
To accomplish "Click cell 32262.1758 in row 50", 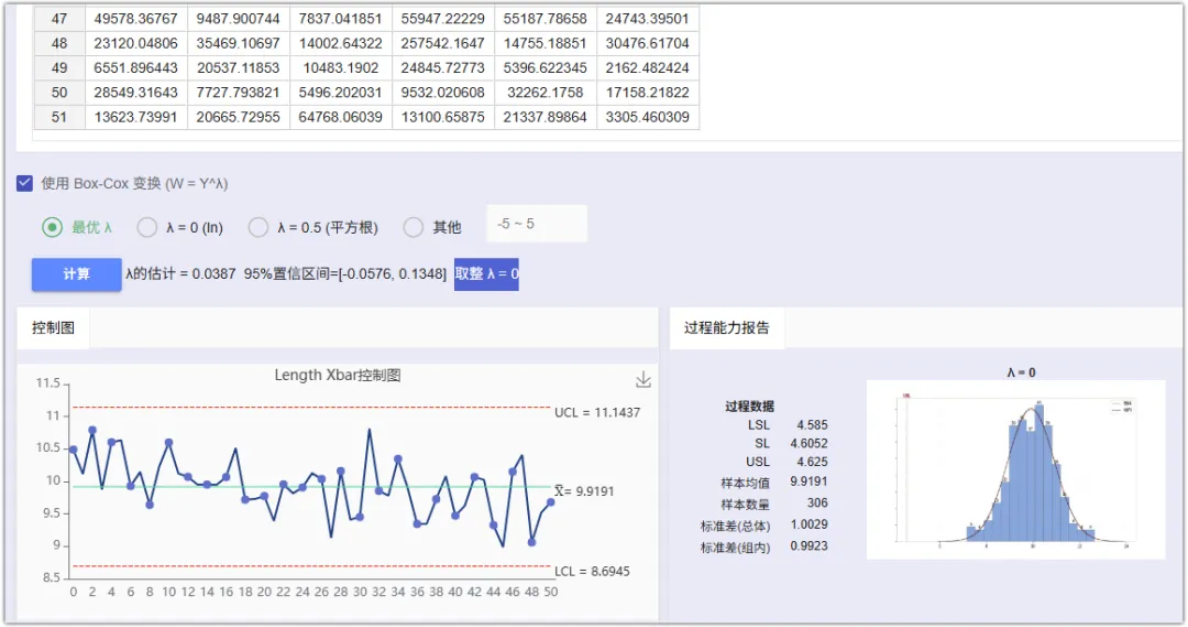I will pos(546,92).
